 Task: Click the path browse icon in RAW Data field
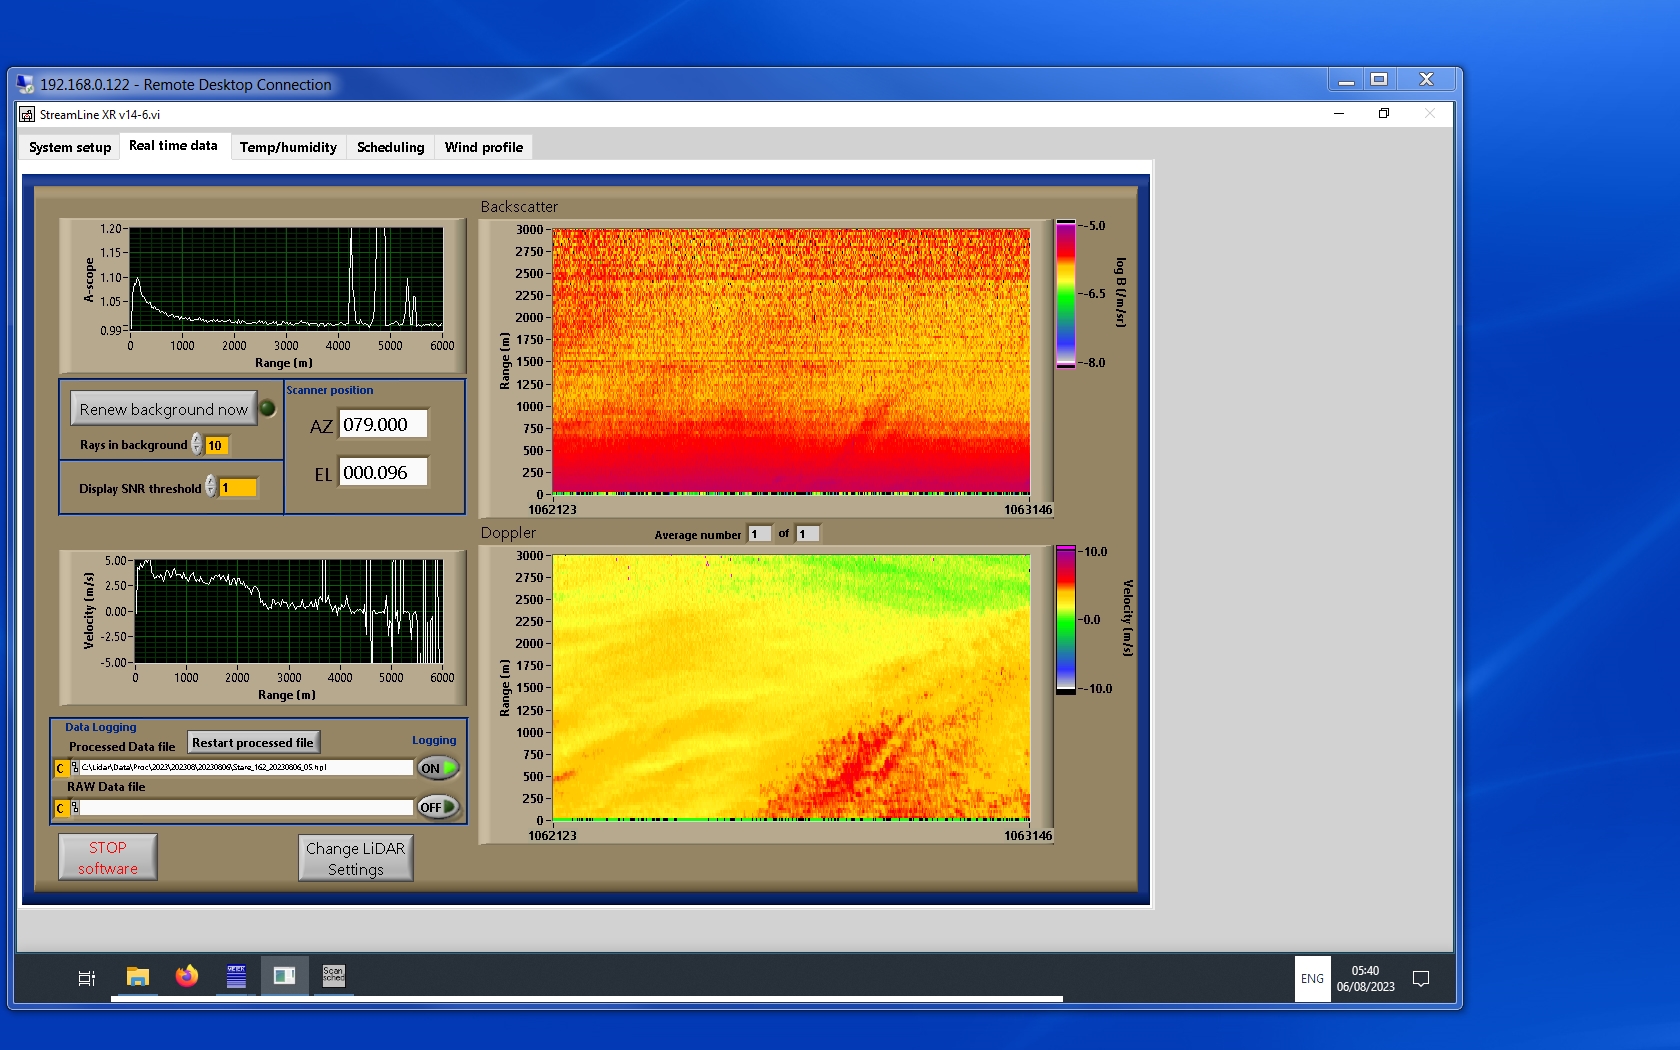pyautogui.click(x=75, y=808)
